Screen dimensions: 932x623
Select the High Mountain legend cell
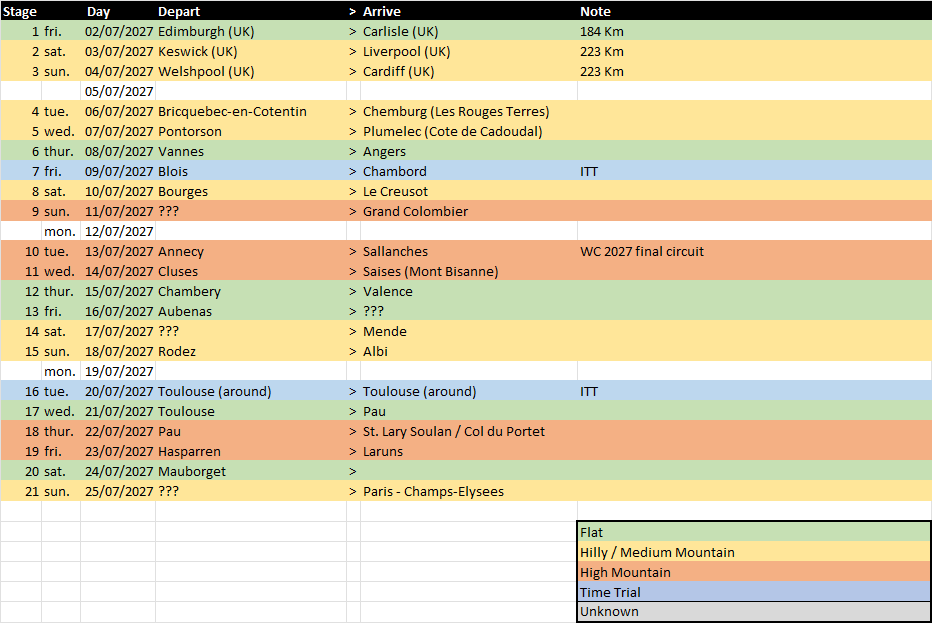click(754, 572)
